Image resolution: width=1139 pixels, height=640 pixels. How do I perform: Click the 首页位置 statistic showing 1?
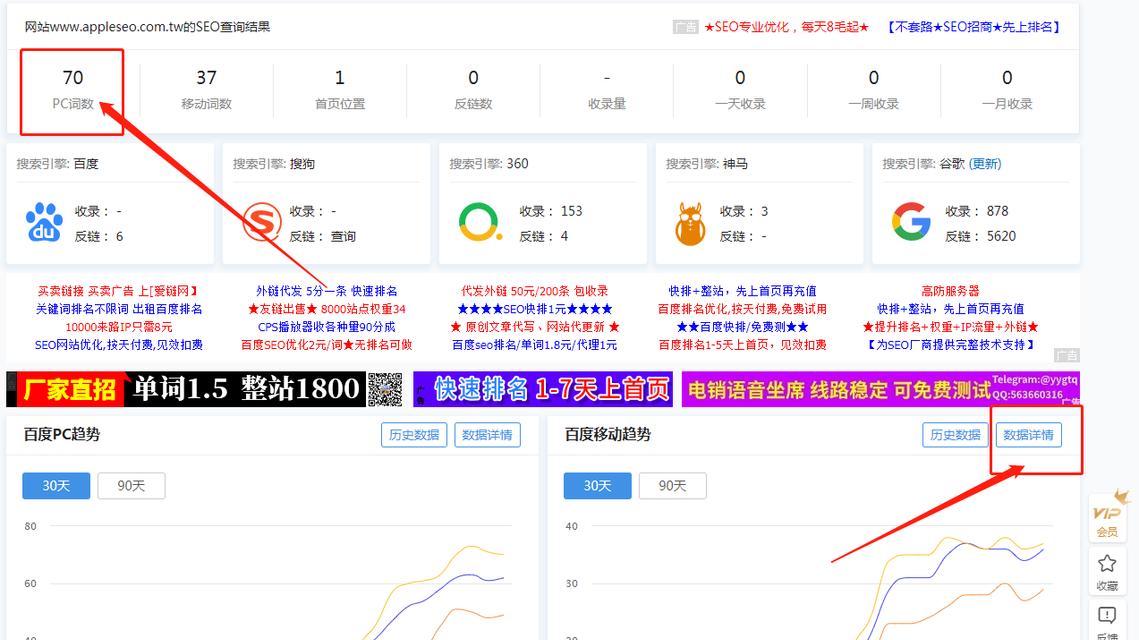(339, 89)
